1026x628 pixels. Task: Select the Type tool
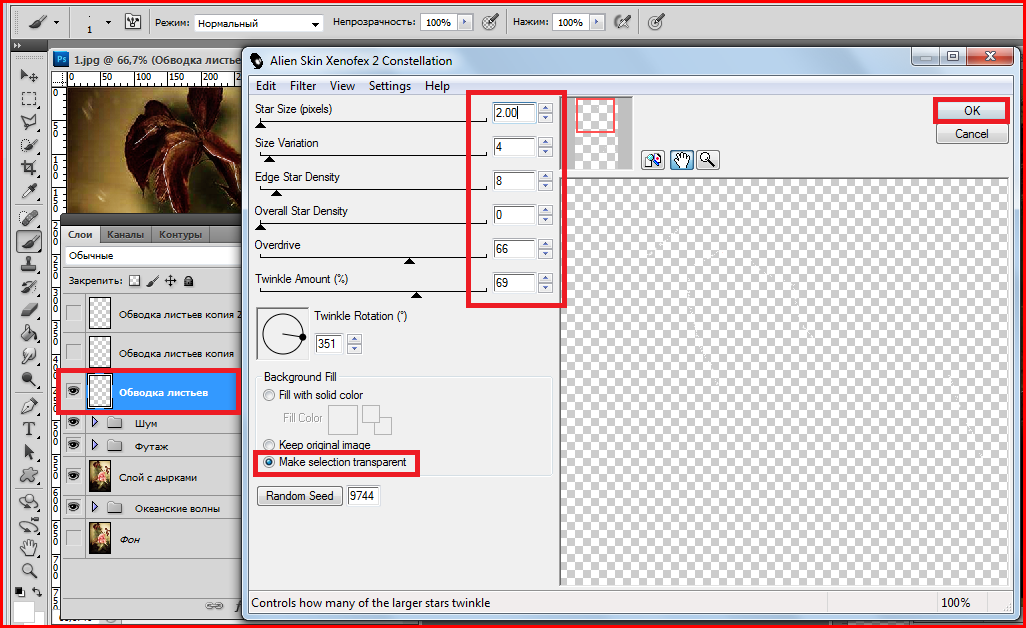tap(29, 429)
